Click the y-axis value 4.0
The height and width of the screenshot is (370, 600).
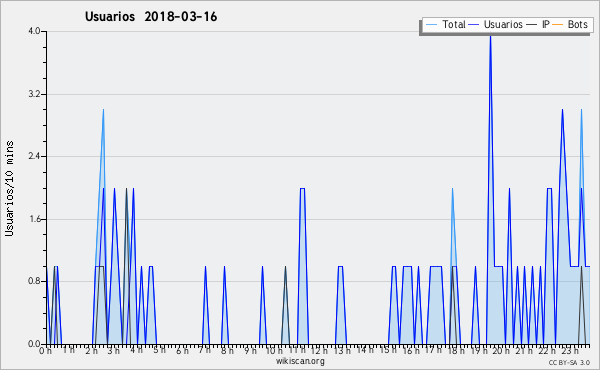click(x=34, y=31)
